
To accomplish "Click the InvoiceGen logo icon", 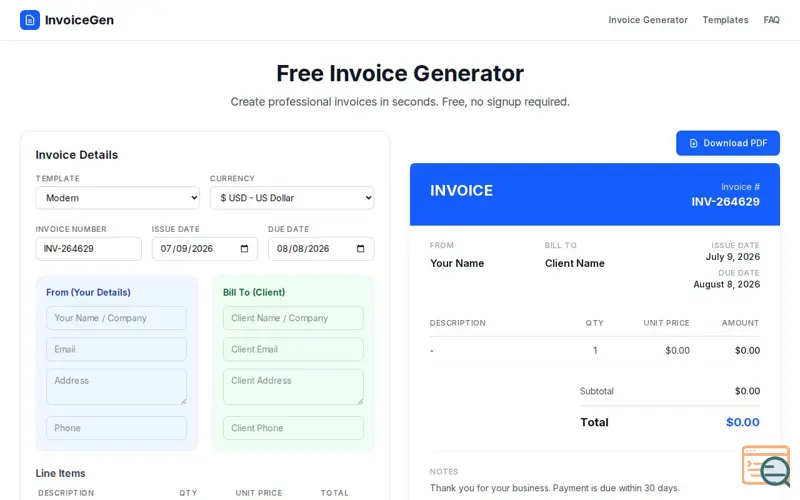I will 30,20.
